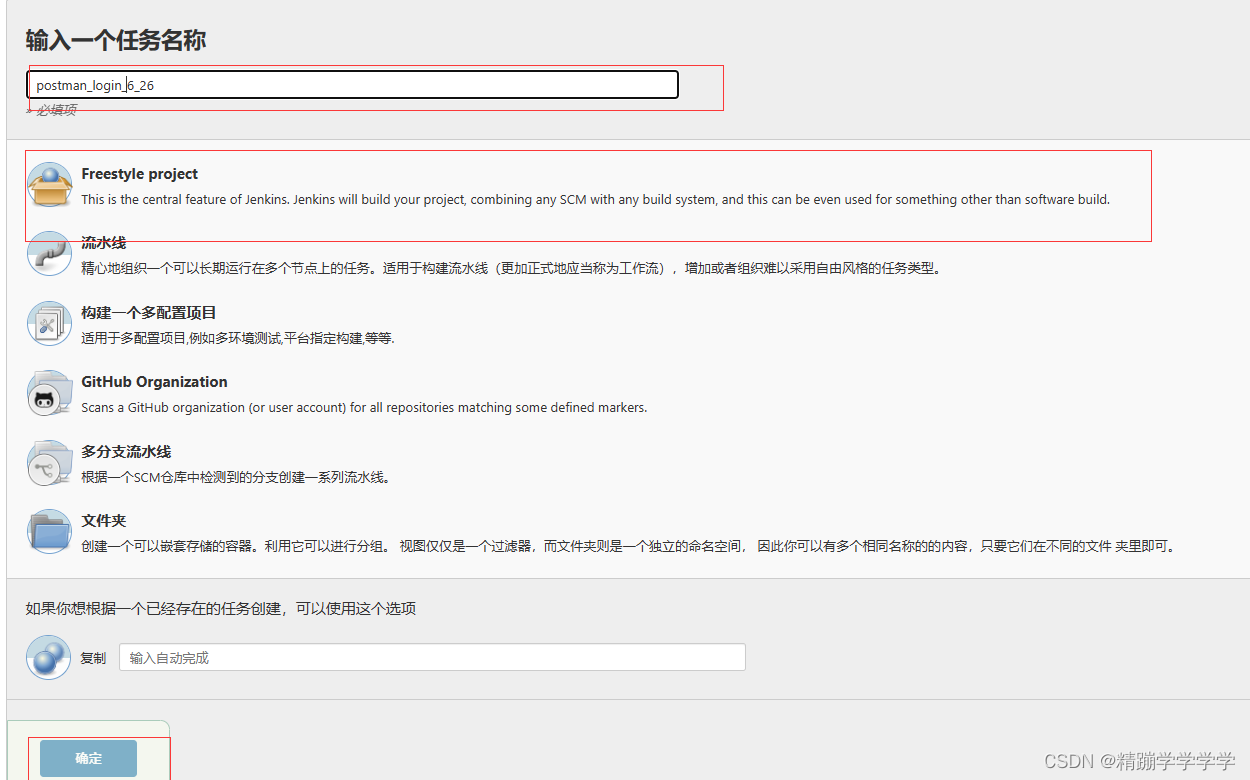This screenshot has width=1250, height=780.
Task: Click the description starting 创建一个可以嵌套存储的容器
Action: [x=629, y=546]
